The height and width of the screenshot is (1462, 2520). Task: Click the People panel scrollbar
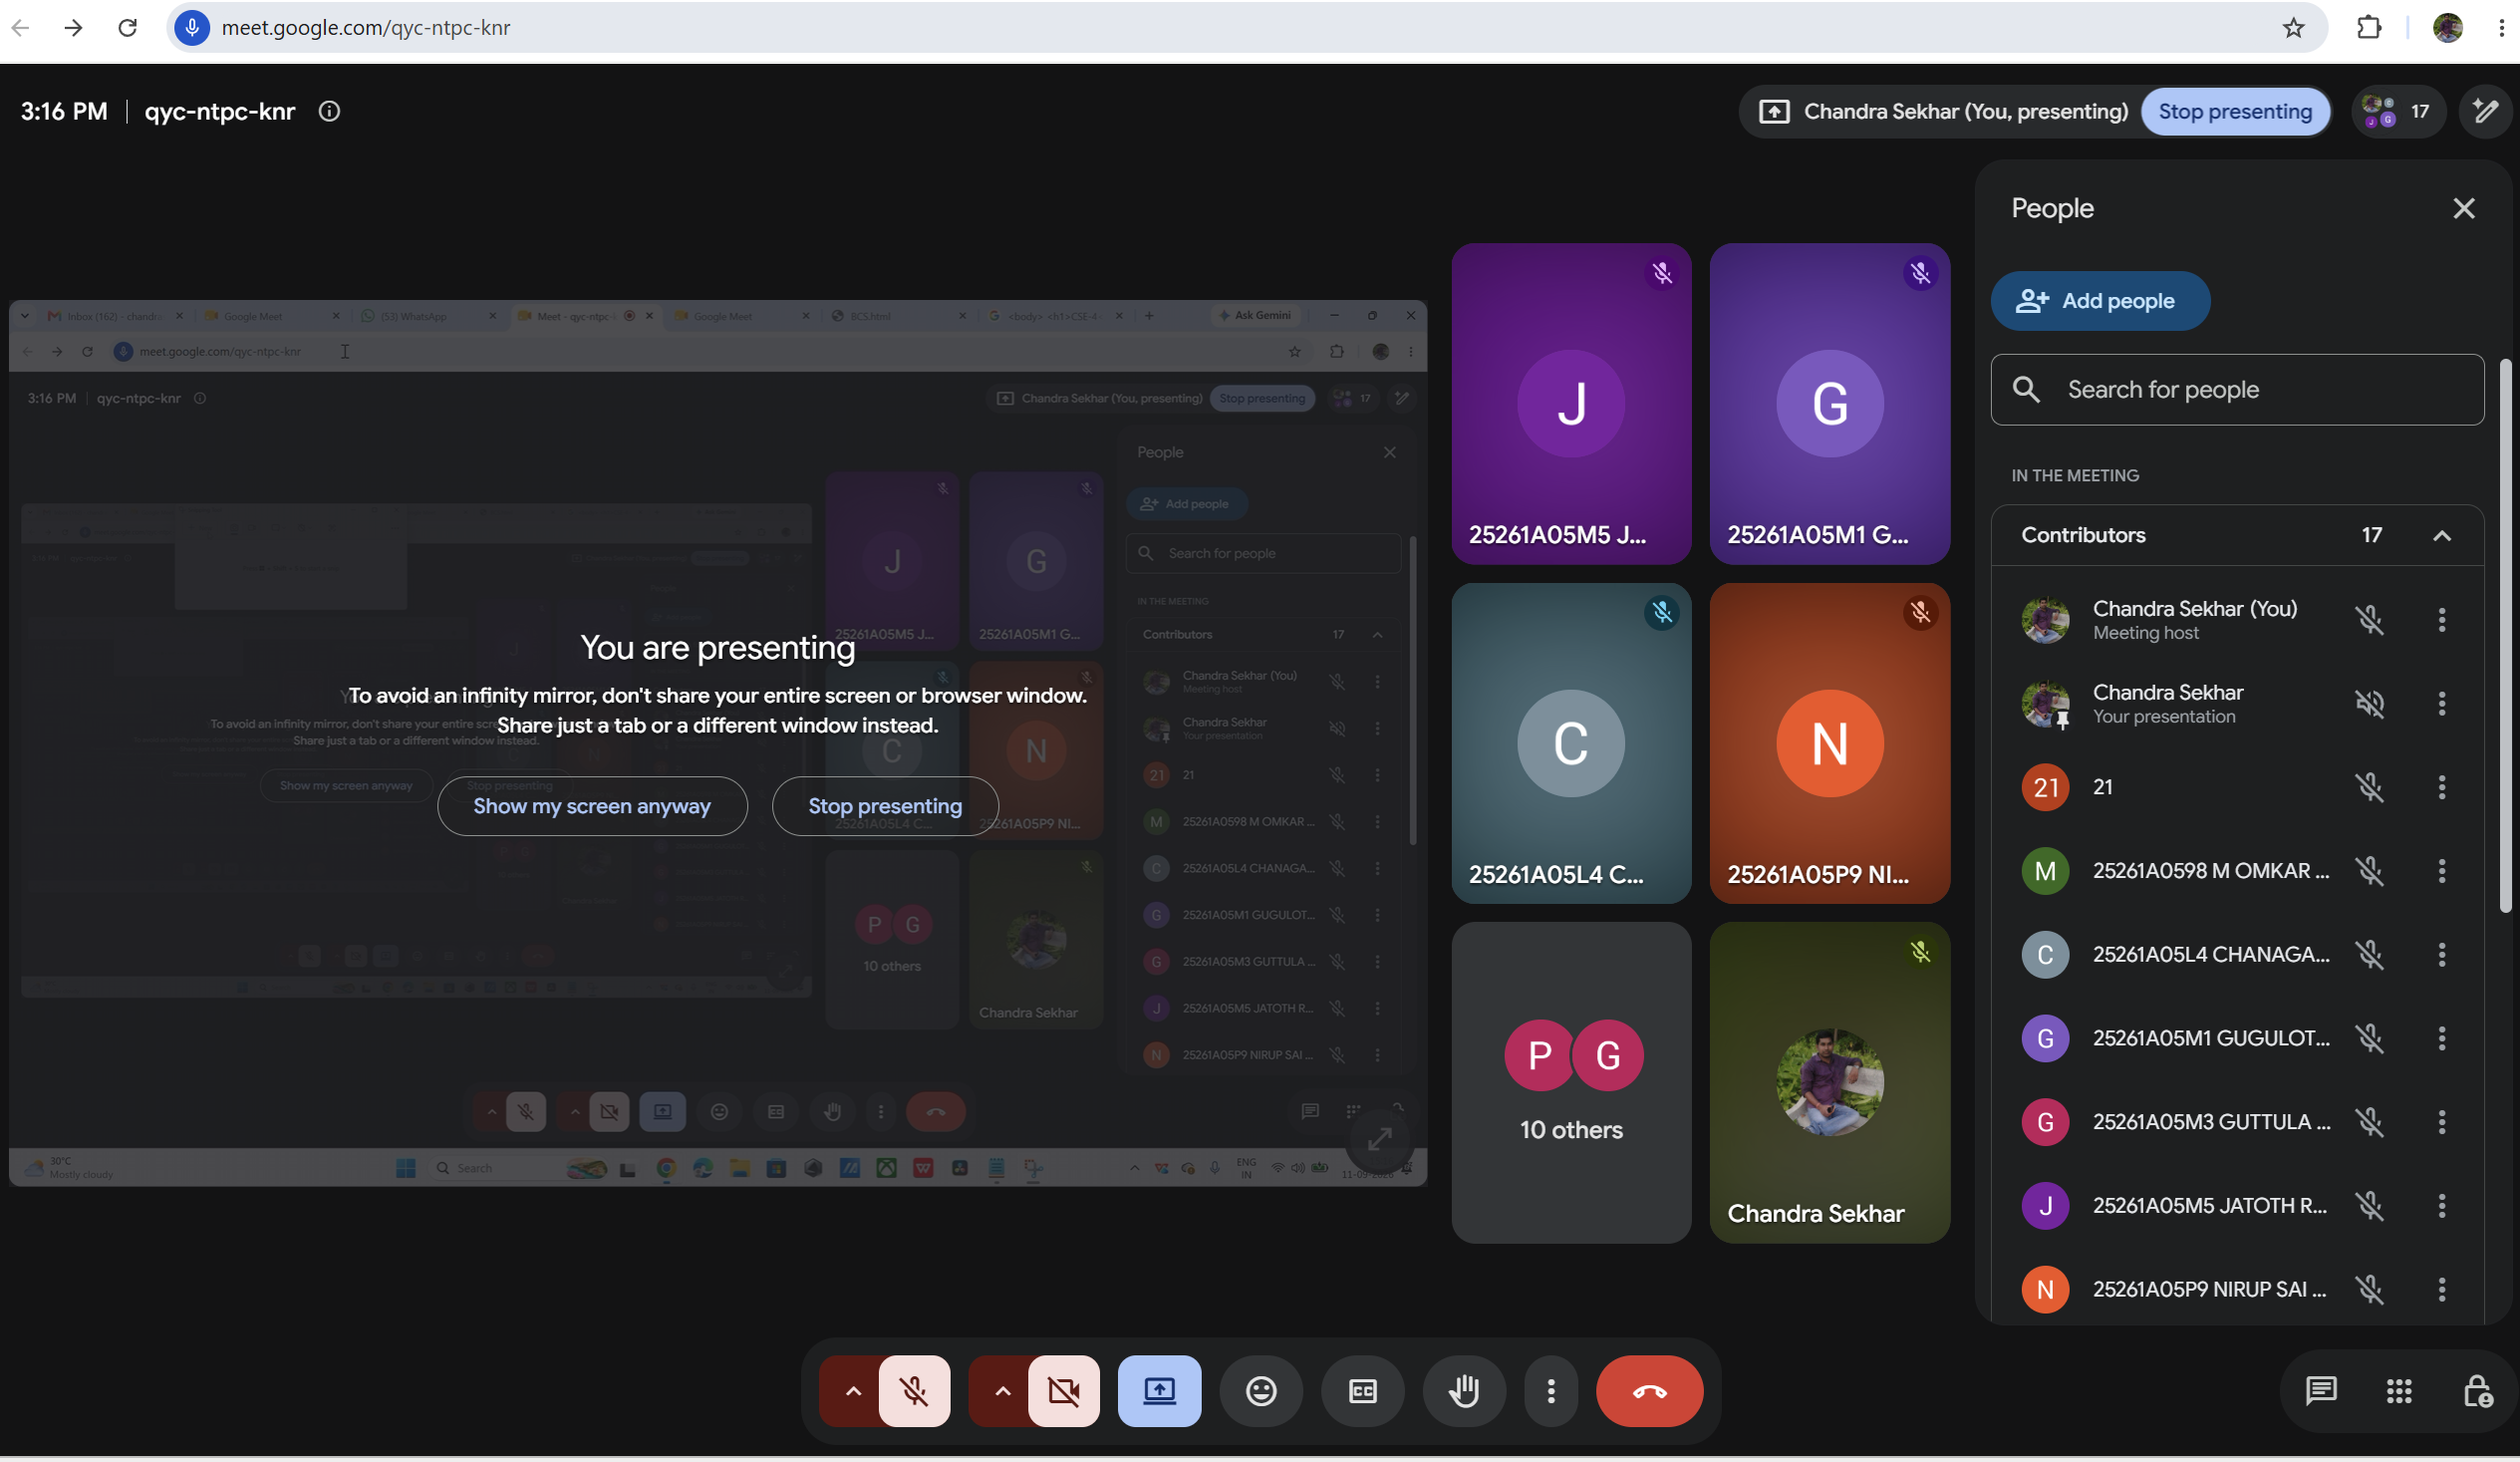(2504, 636)
